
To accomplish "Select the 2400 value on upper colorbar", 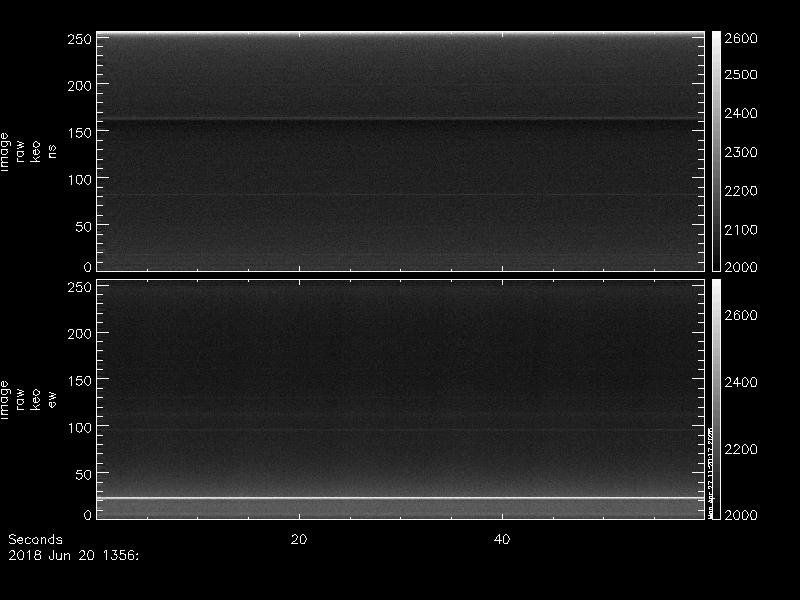I will [x=741, y=113].
